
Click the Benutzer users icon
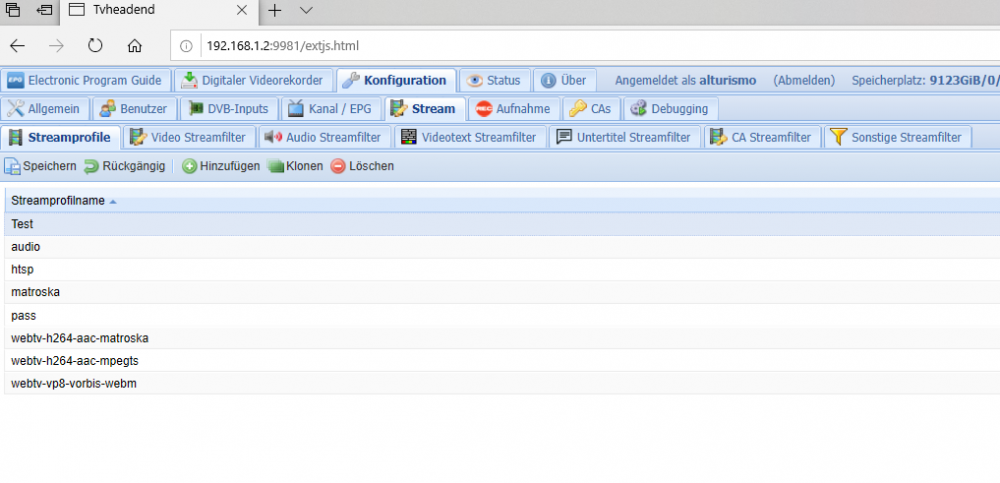pos(107,108)
